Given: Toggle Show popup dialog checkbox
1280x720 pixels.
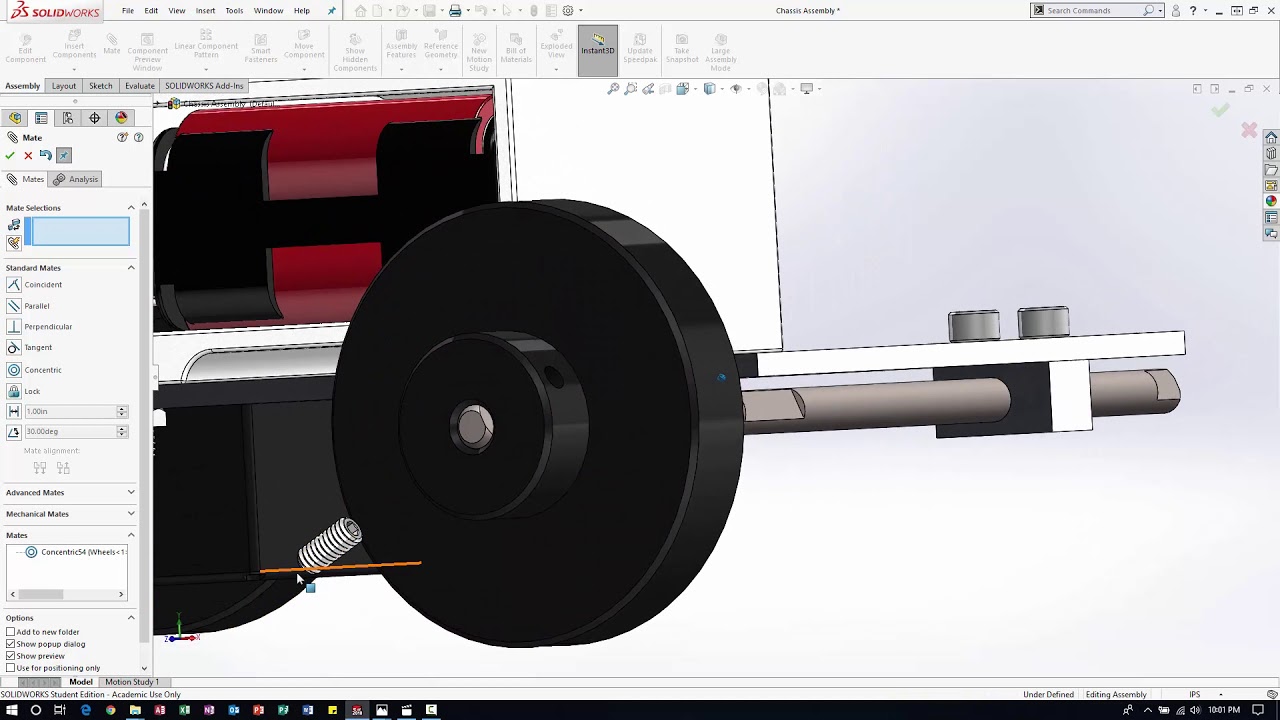Looking at the screenshot, I should [x=11, y=644].
